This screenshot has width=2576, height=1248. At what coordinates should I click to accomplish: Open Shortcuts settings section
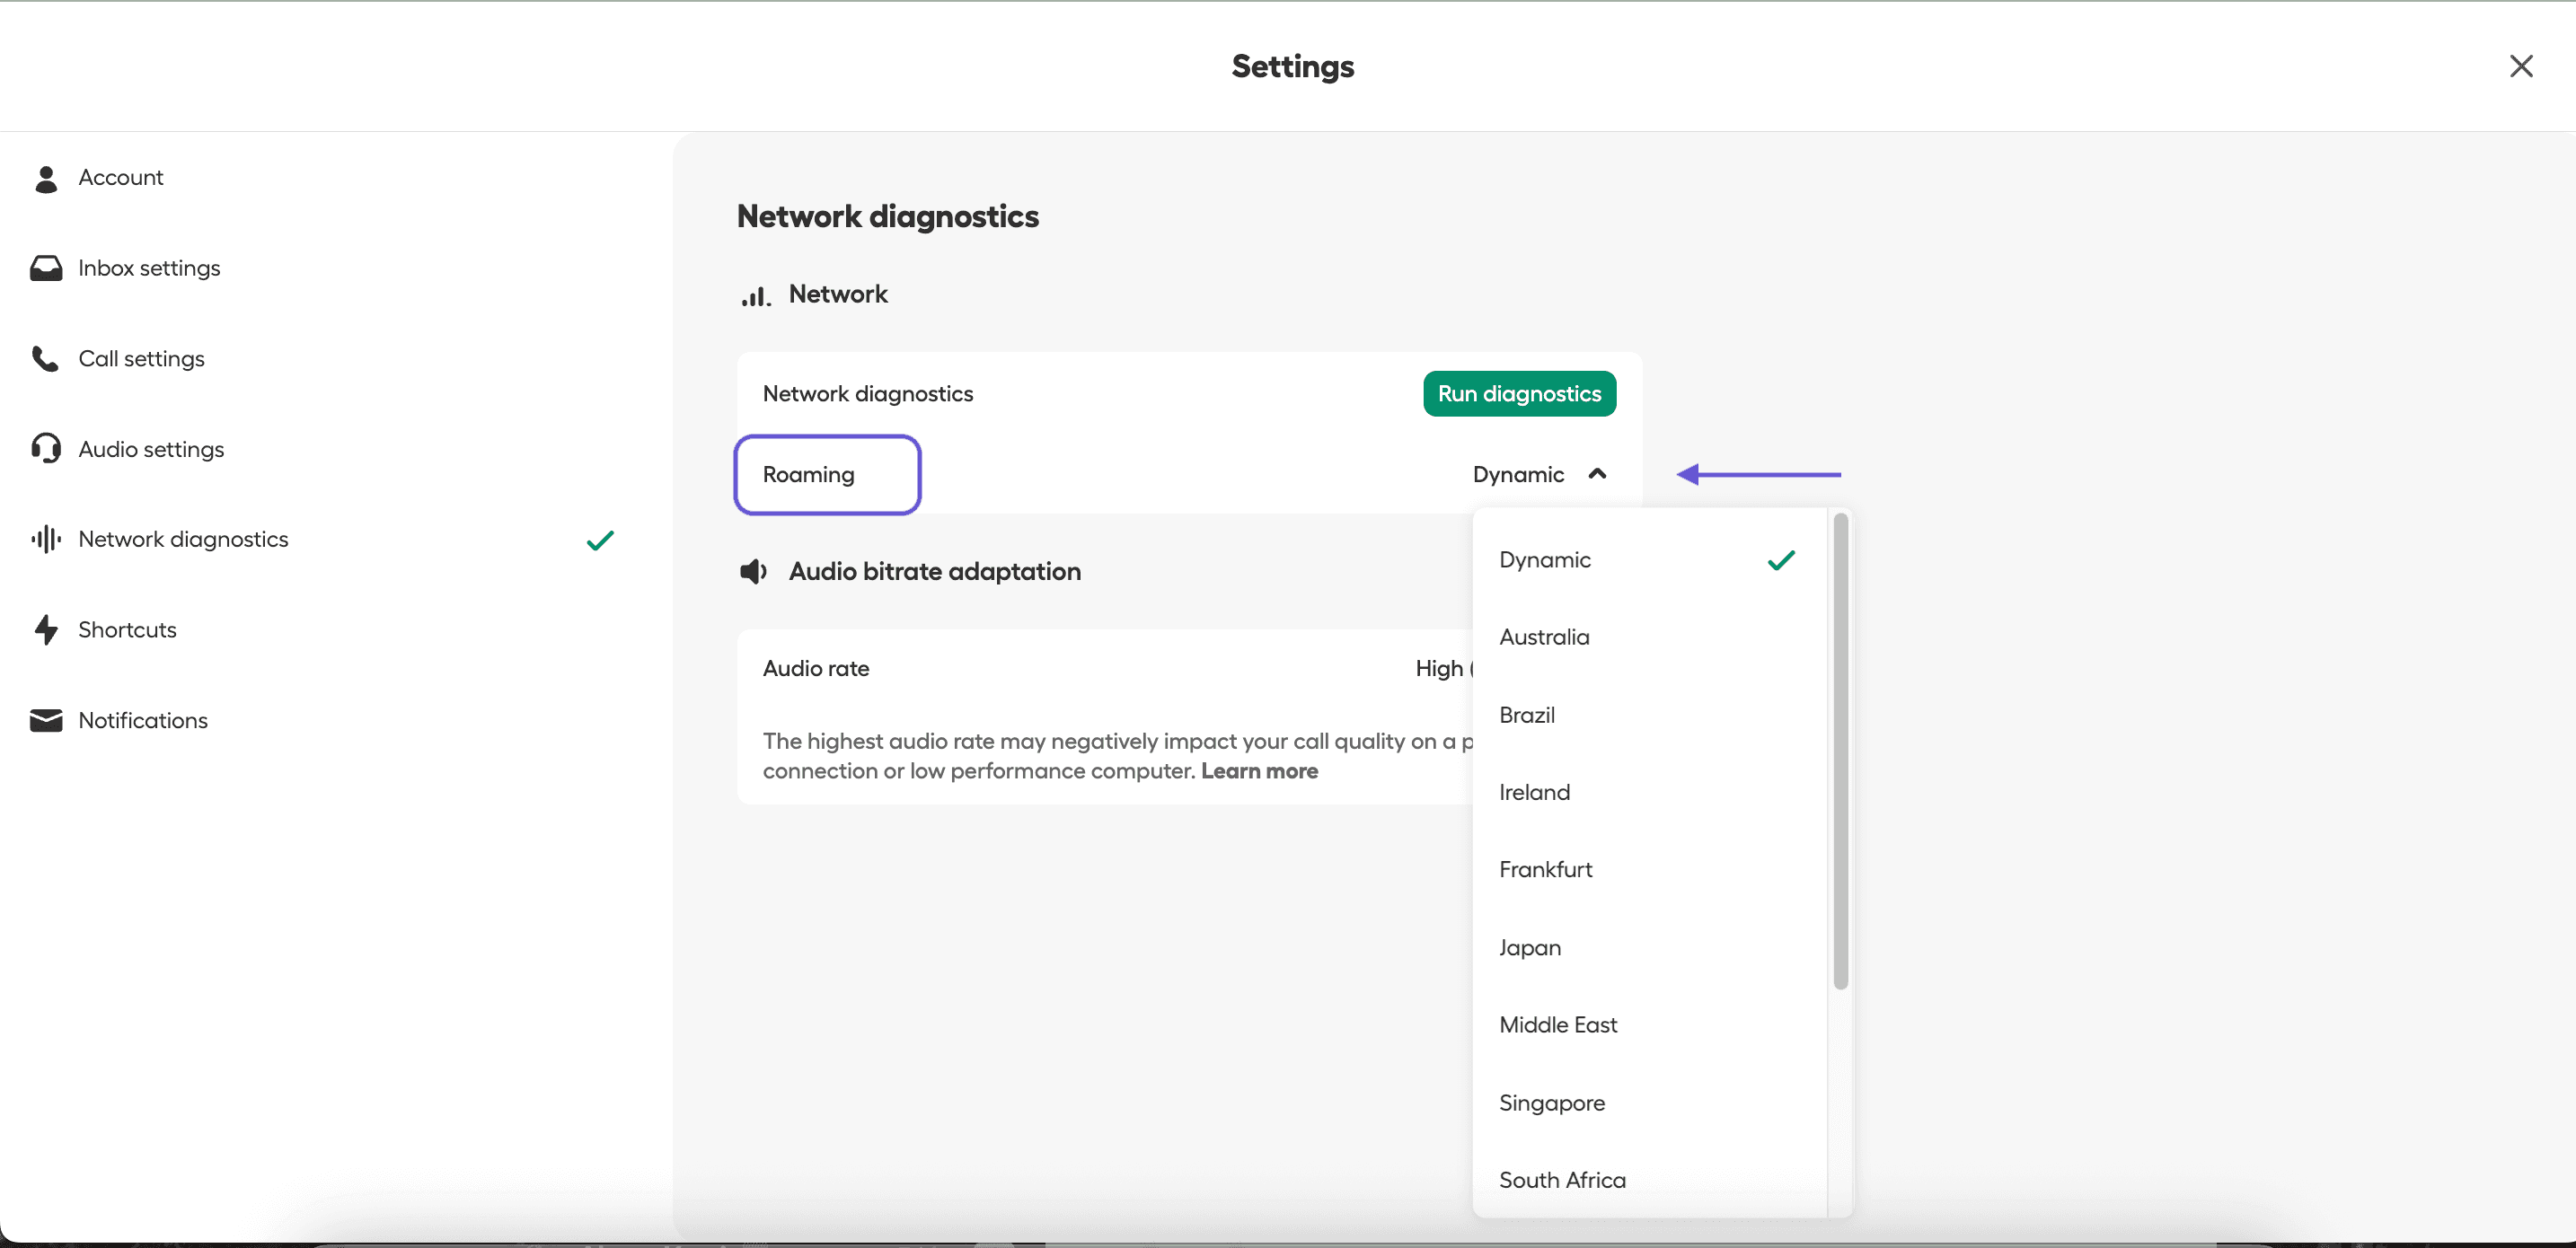click(x=127, y=630)
